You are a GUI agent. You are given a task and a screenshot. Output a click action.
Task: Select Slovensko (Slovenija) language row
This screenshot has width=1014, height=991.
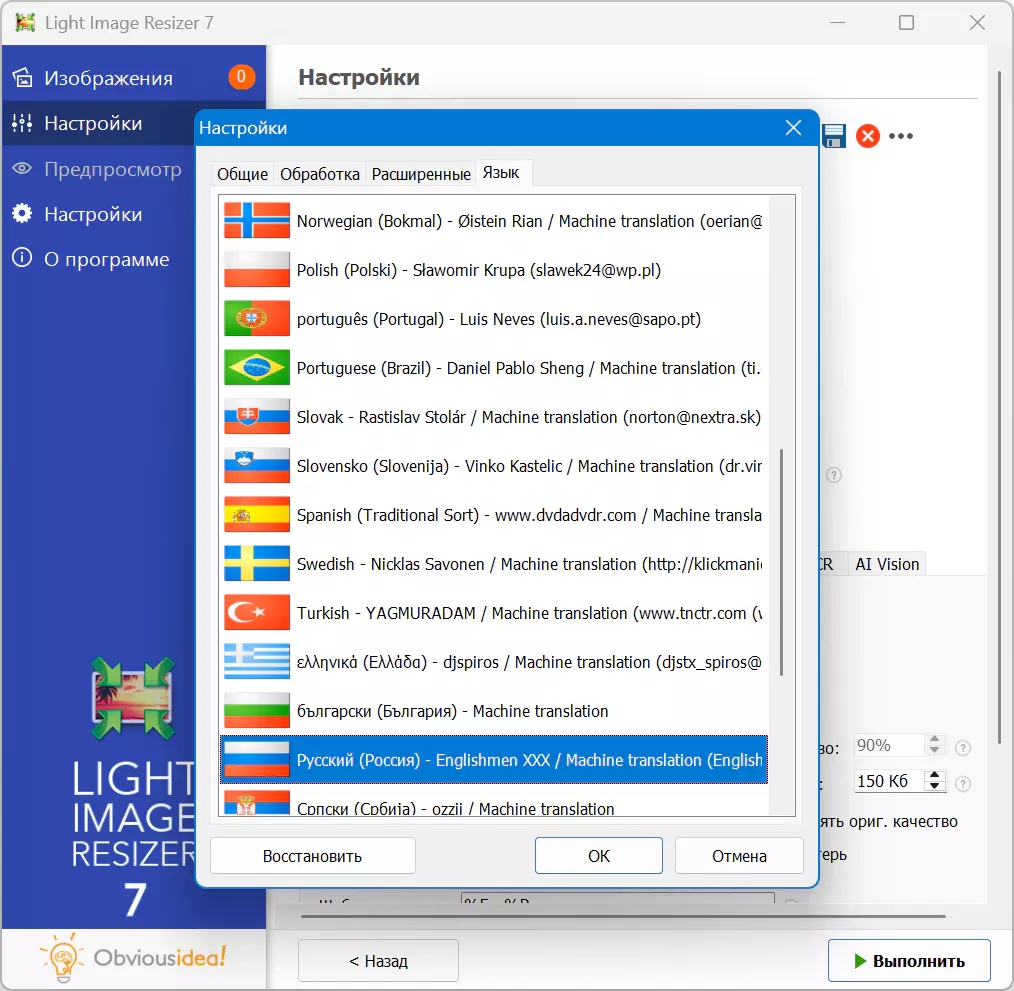coord(494,466)
